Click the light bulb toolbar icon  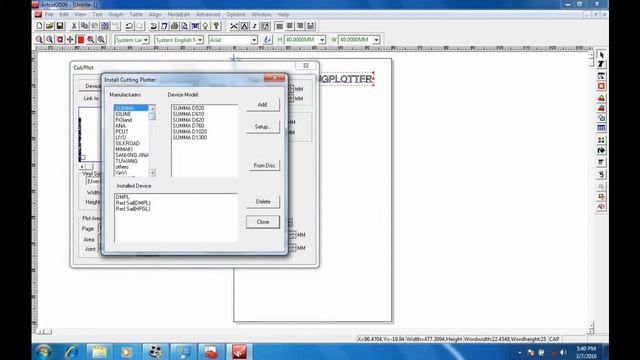[x=206, y=26]
